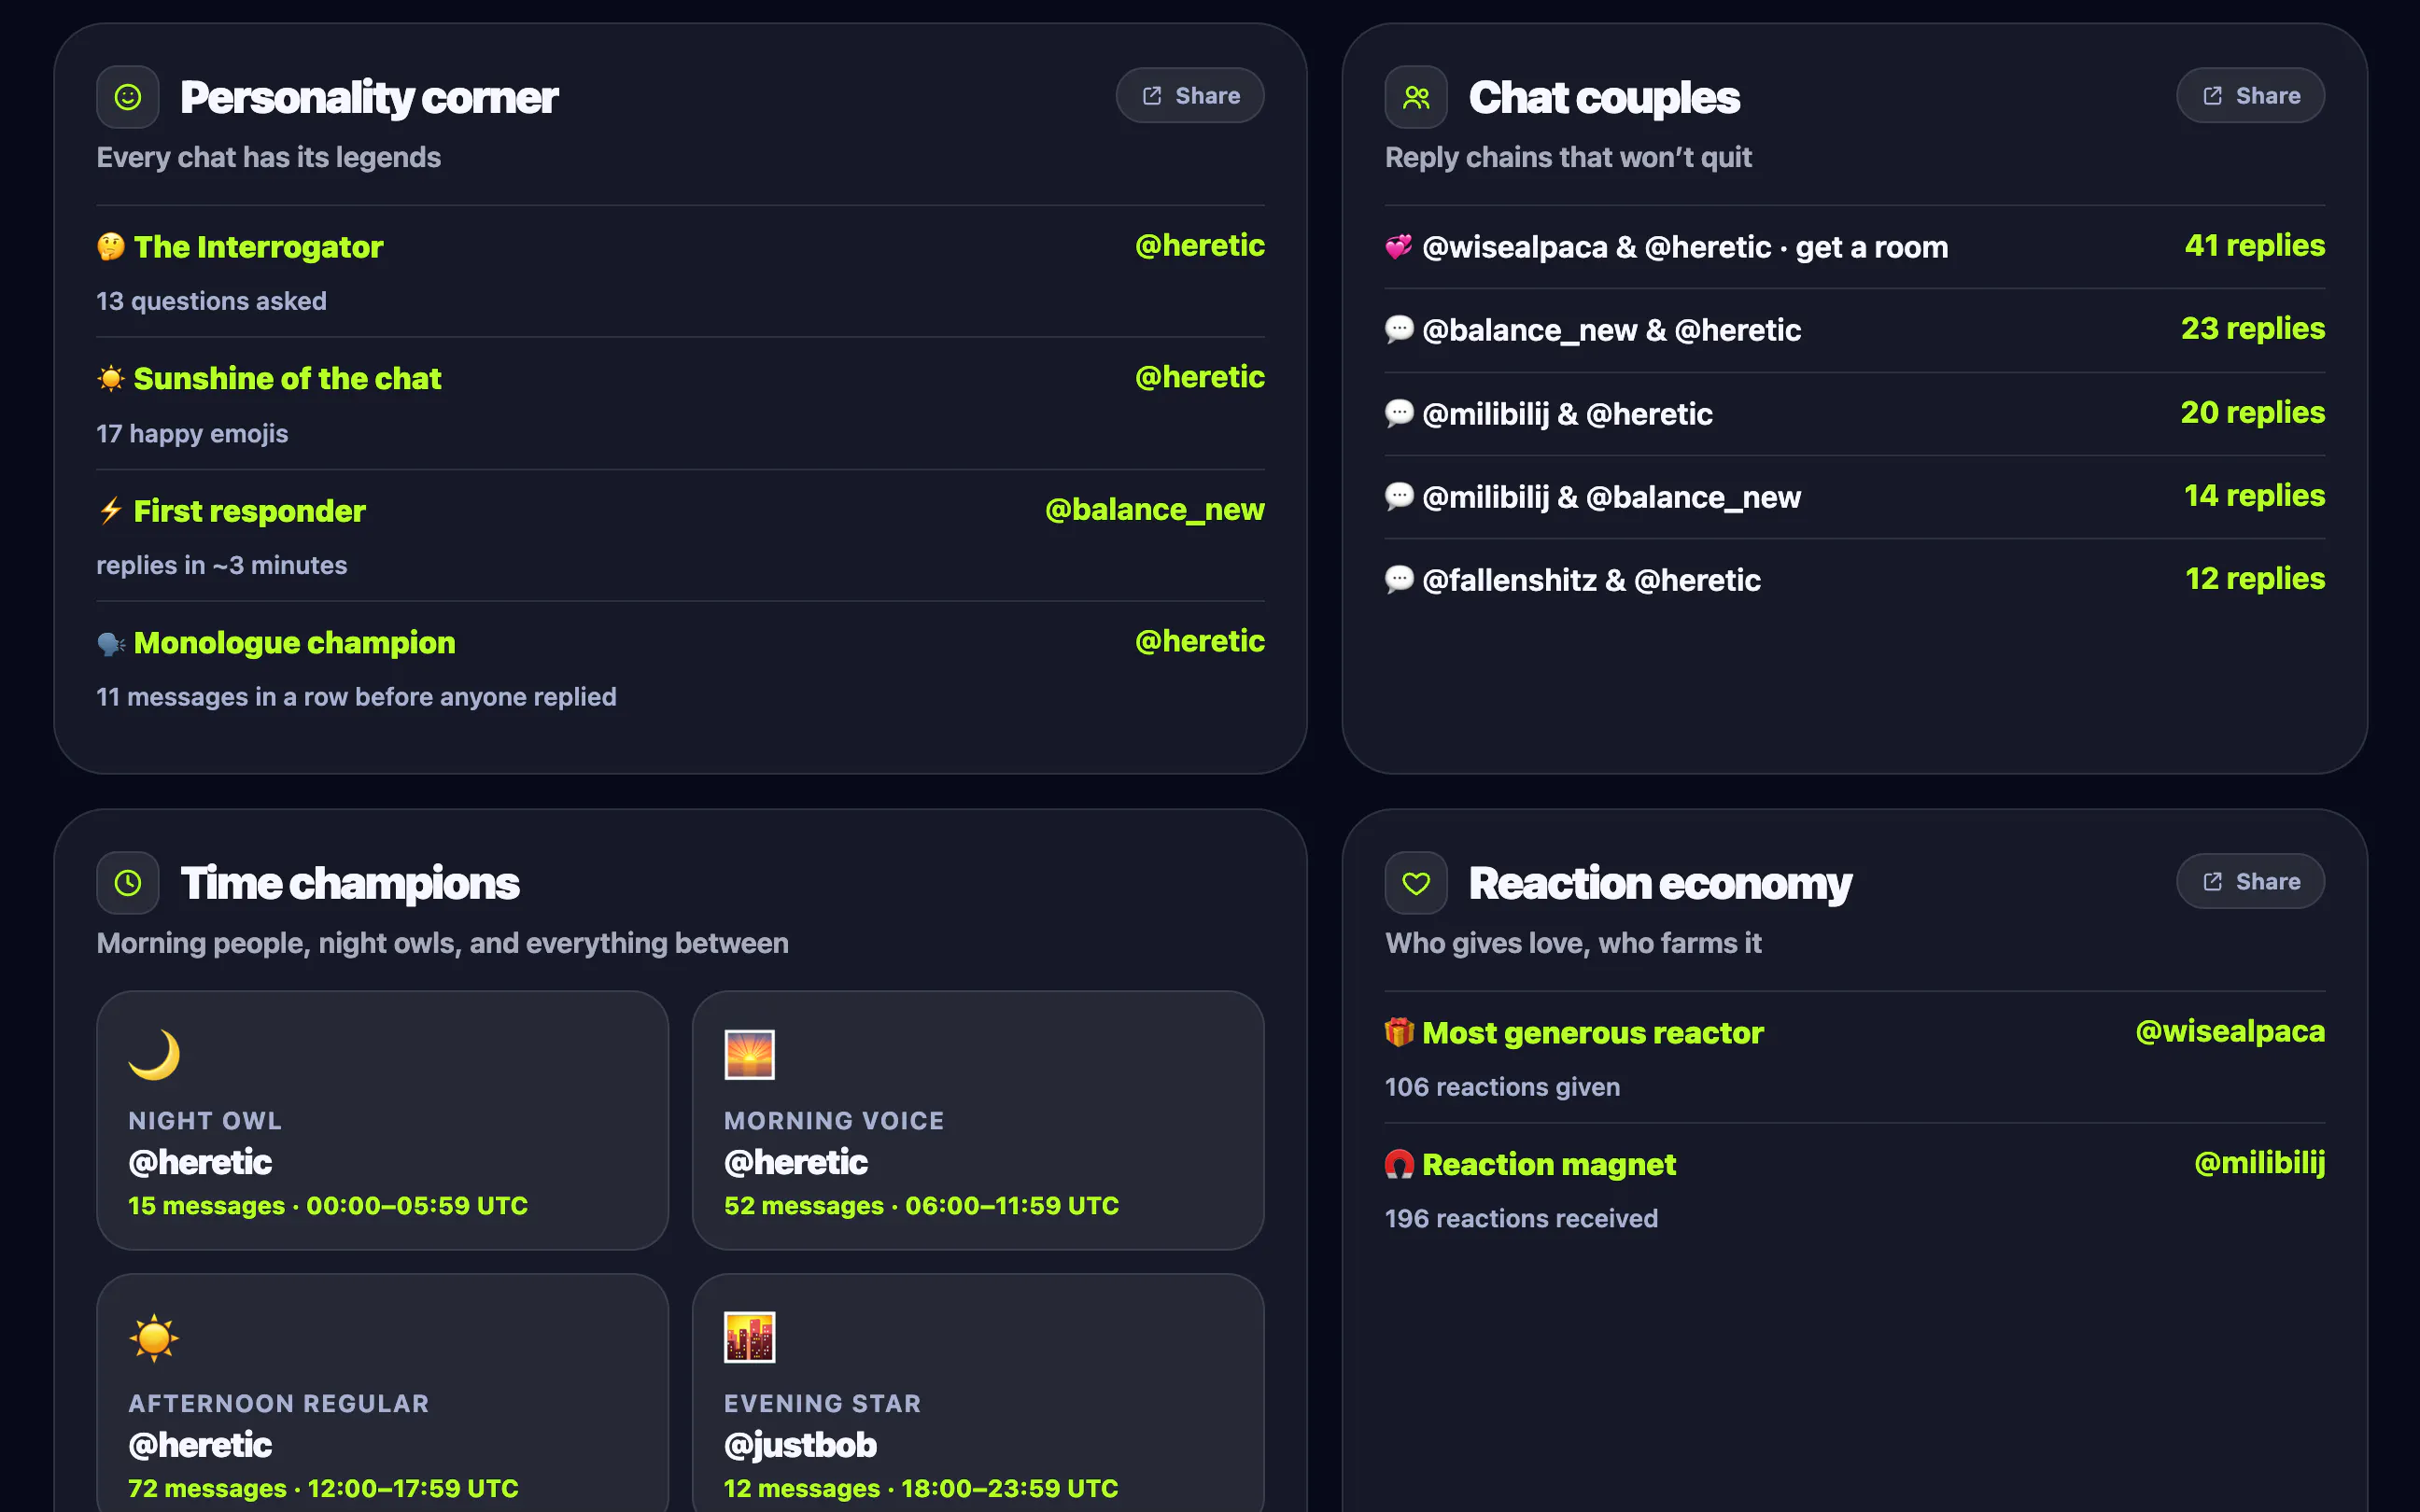Click the speech bubble beside @milibilij & @balance_new

tap(1399, 496)
